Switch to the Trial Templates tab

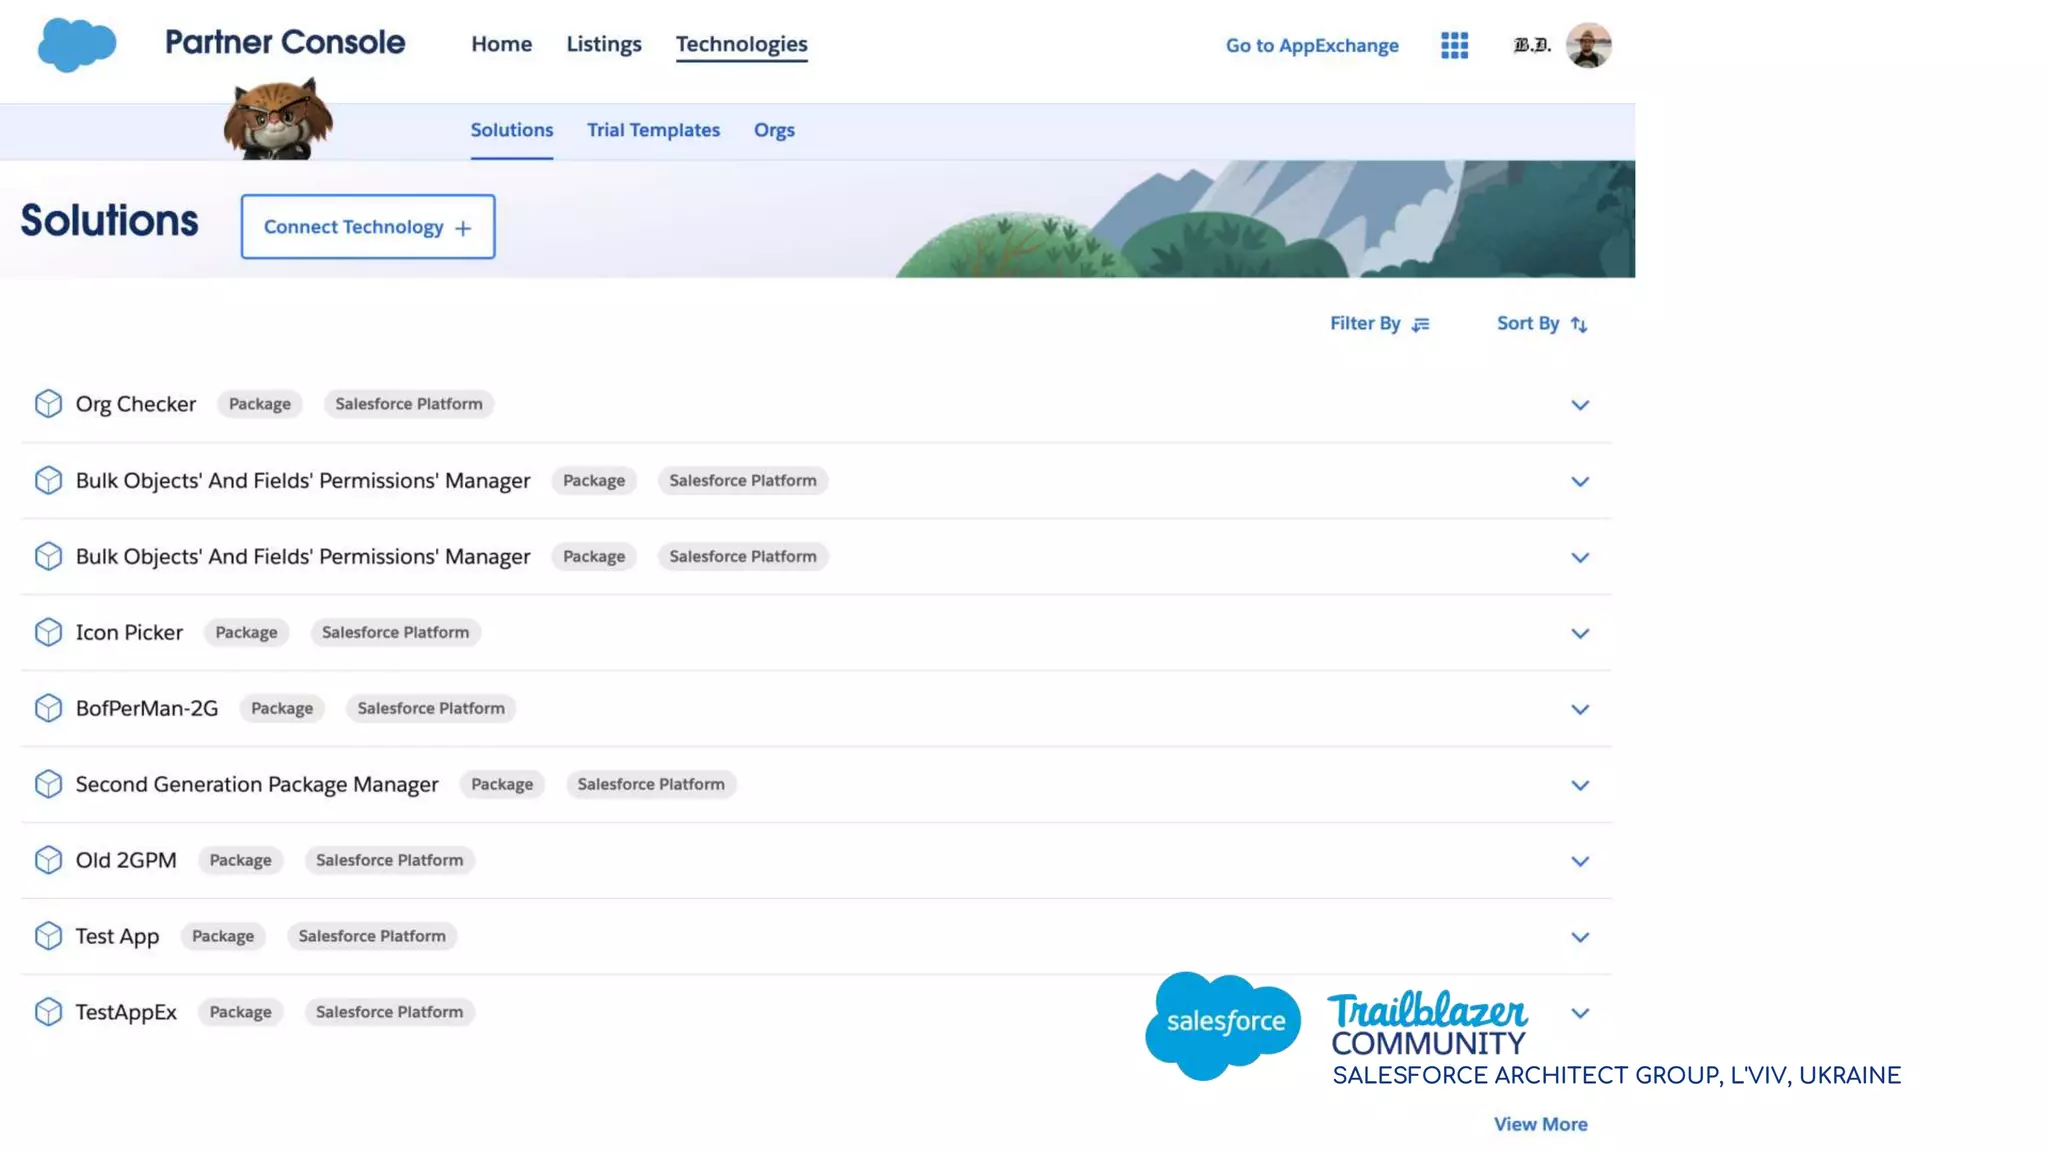coord(653,130)
